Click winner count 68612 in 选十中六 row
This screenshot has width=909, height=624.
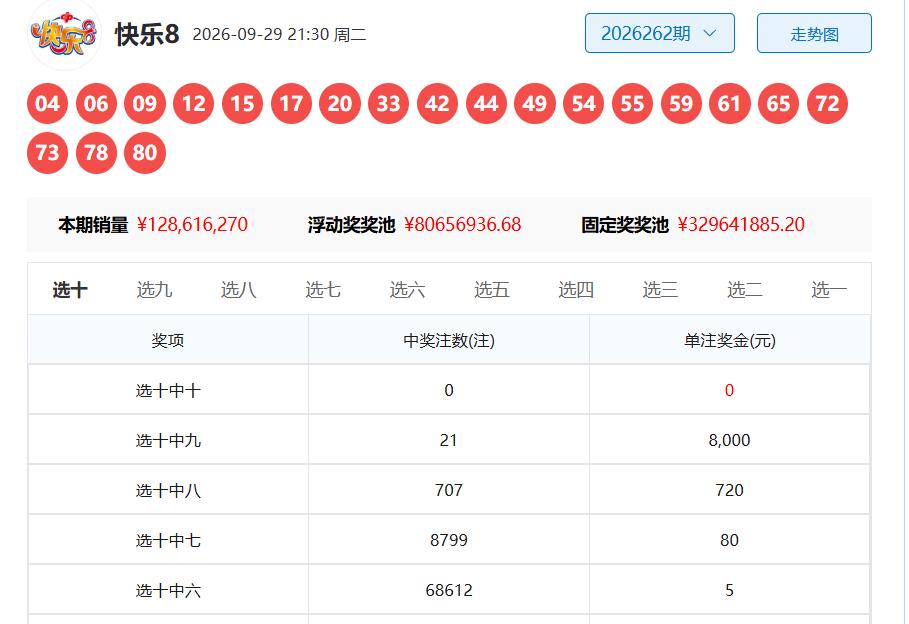[449, 590]
